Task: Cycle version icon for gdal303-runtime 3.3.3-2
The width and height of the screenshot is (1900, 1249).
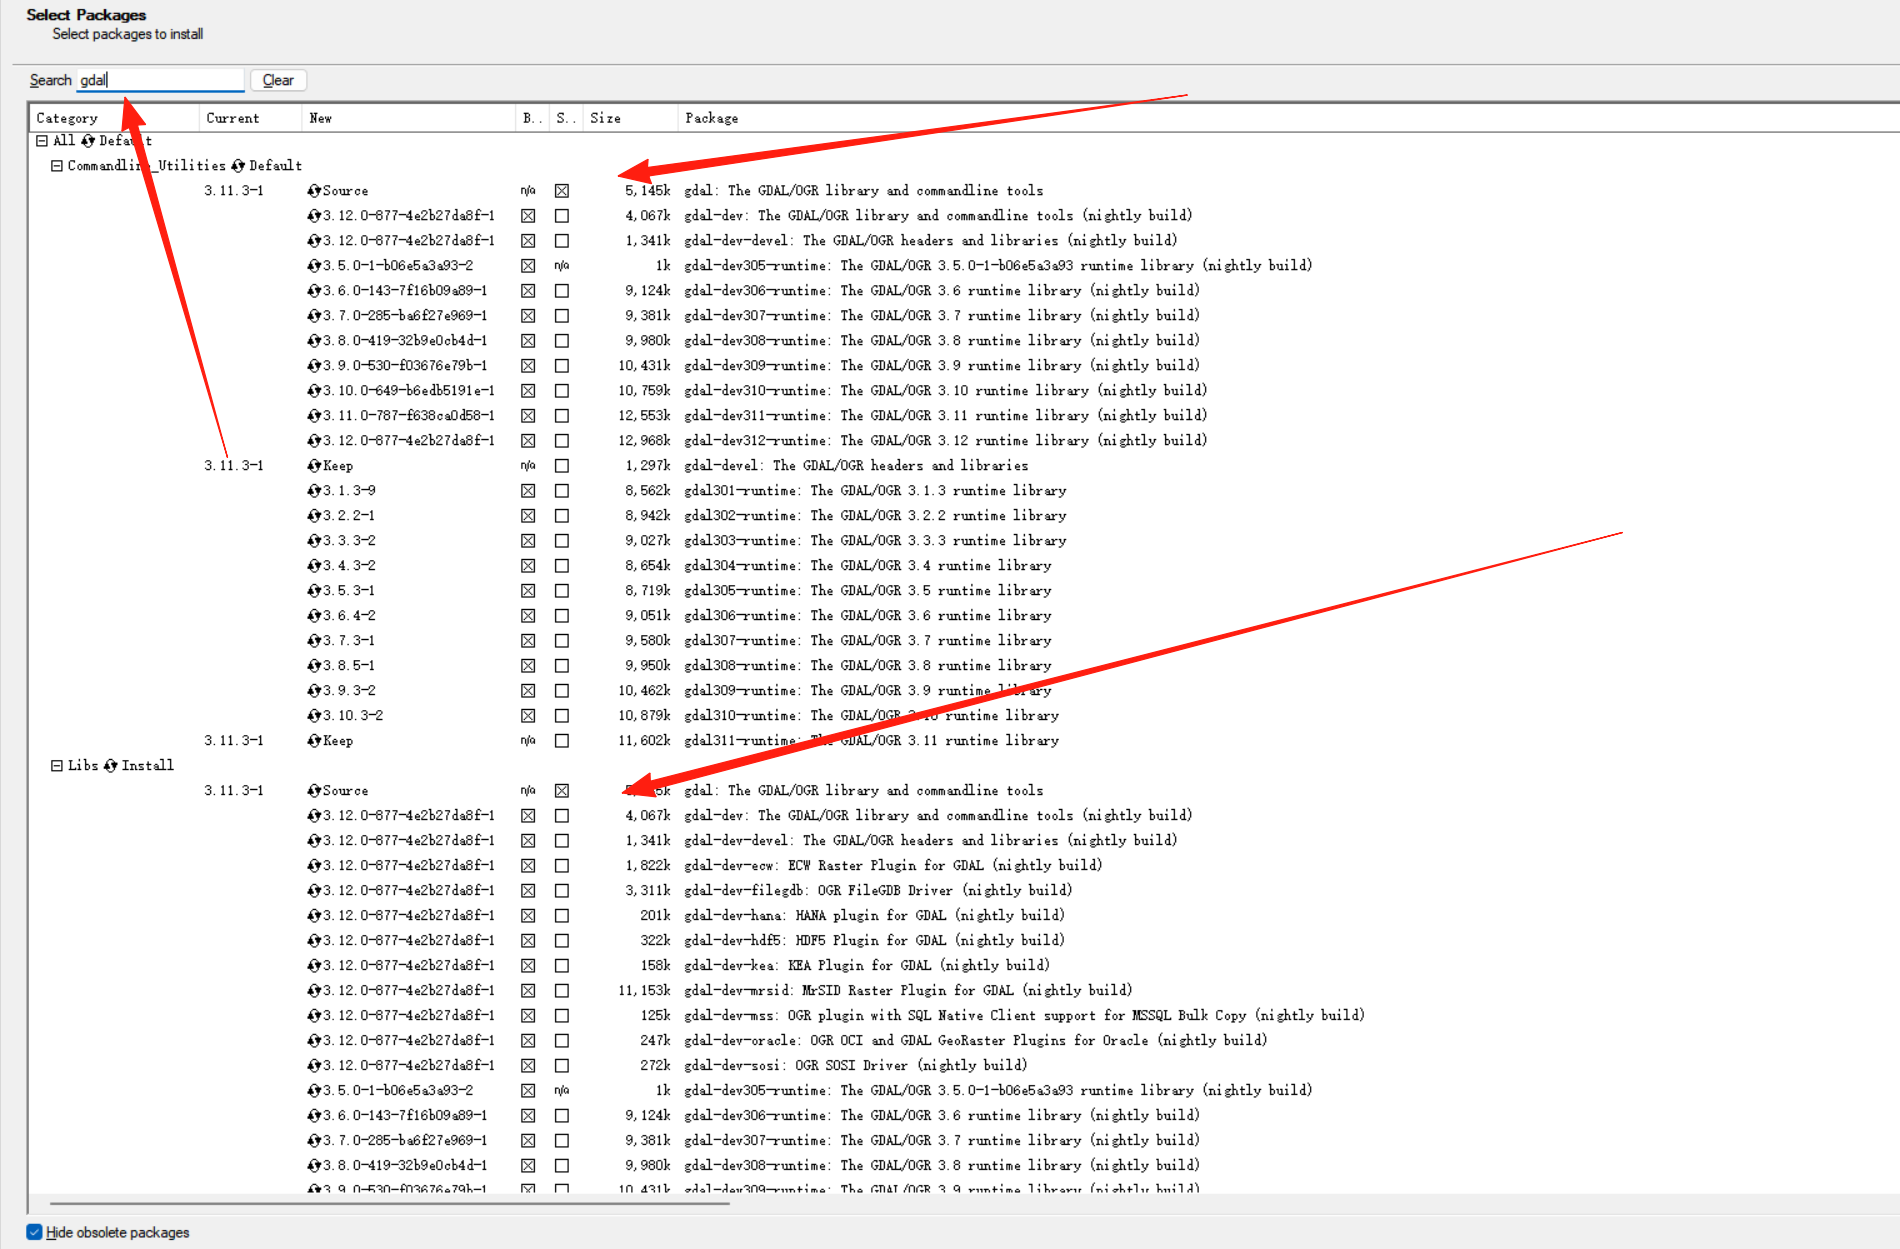Action: click(x=314, y=541)
